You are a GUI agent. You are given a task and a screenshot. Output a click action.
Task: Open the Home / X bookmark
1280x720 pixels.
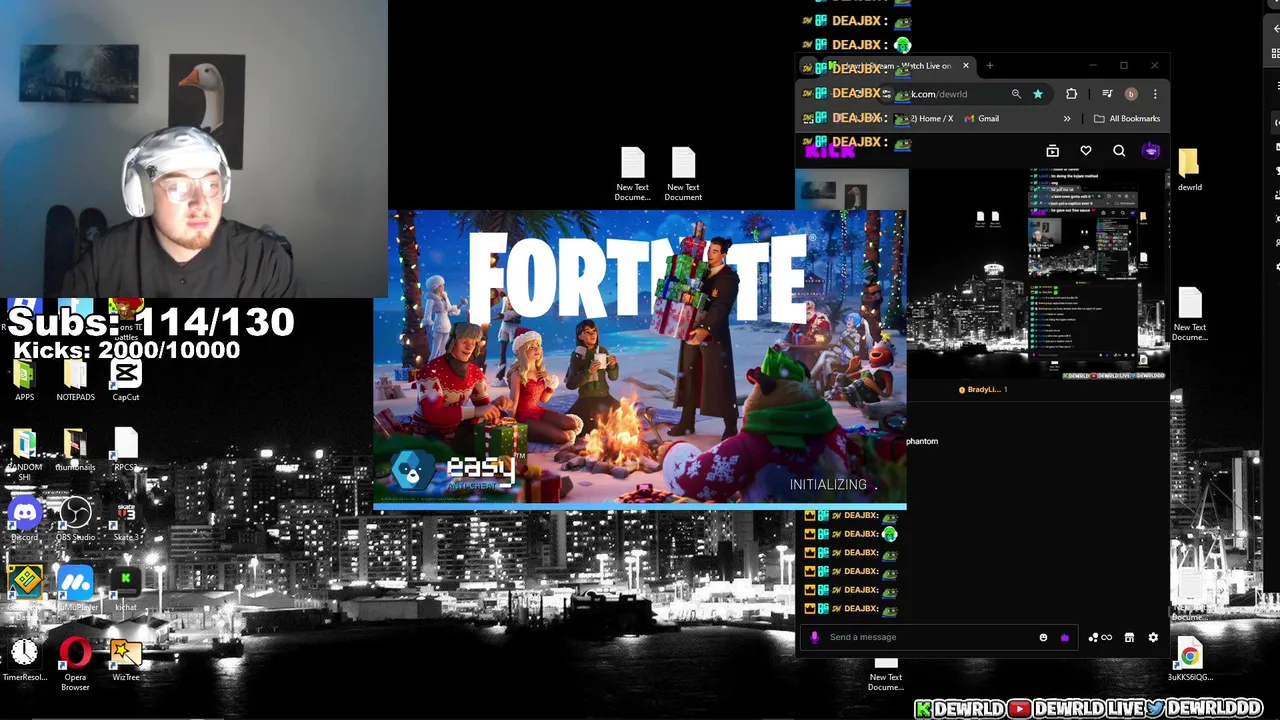tap(925, 119)
